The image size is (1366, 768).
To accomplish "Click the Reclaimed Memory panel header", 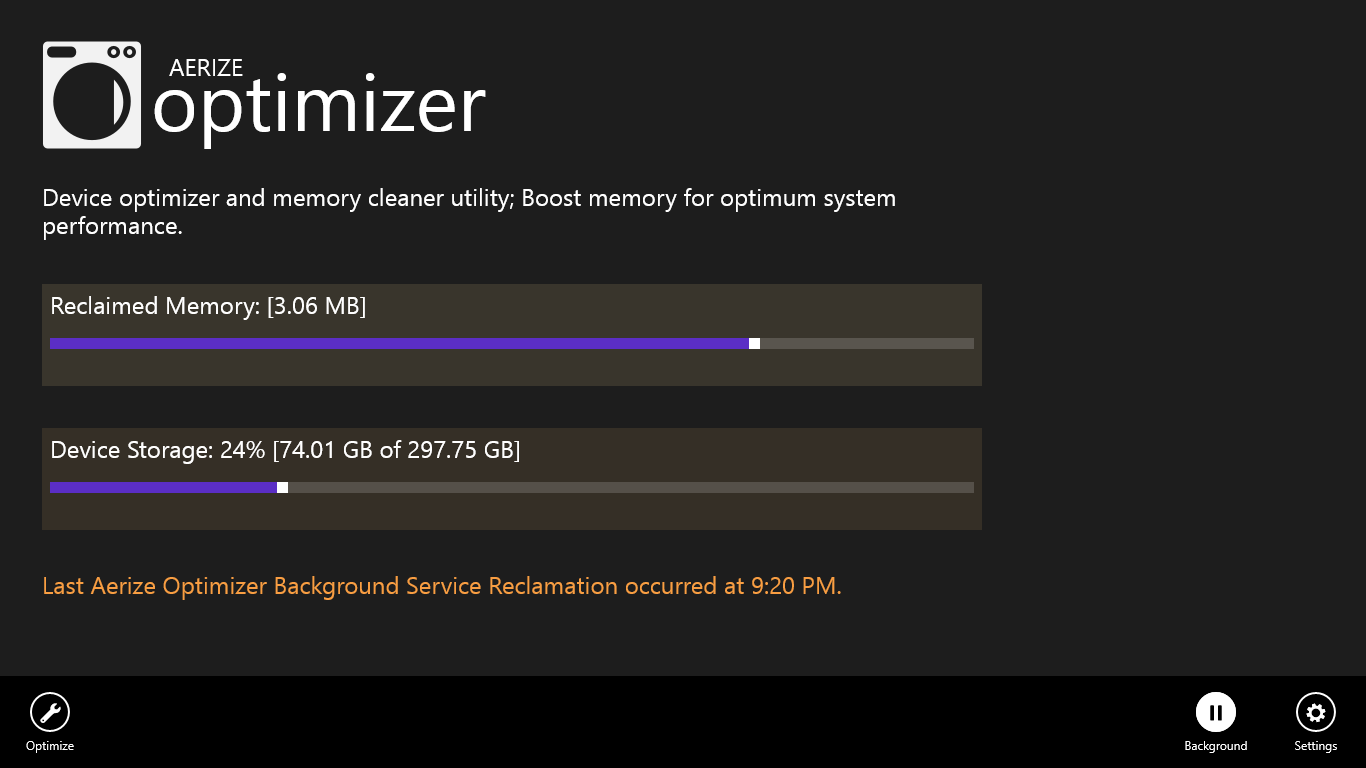I will click(209, 306).
